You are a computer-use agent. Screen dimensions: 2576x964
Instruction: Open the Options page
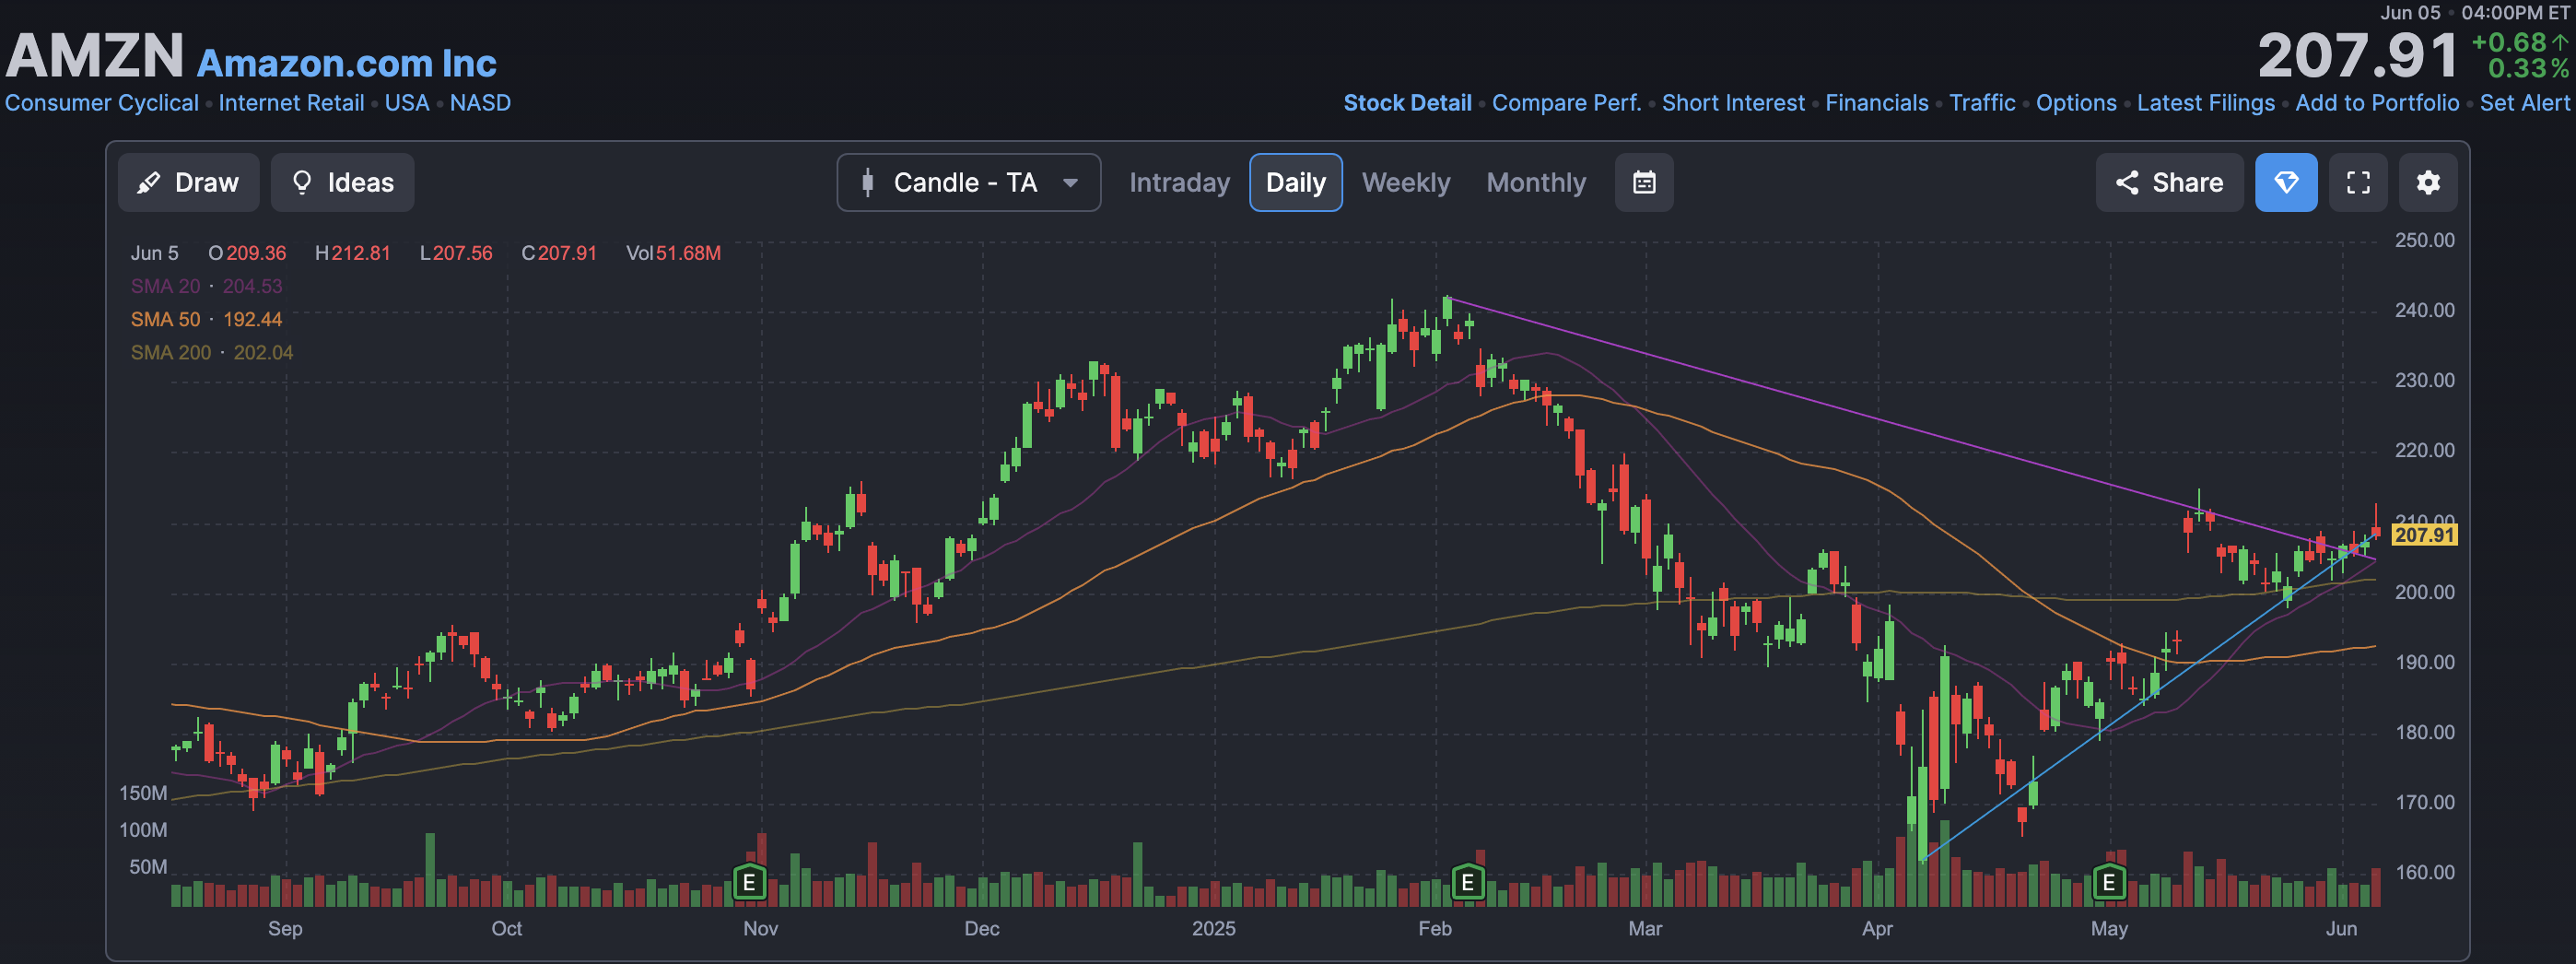point(2076,103)
